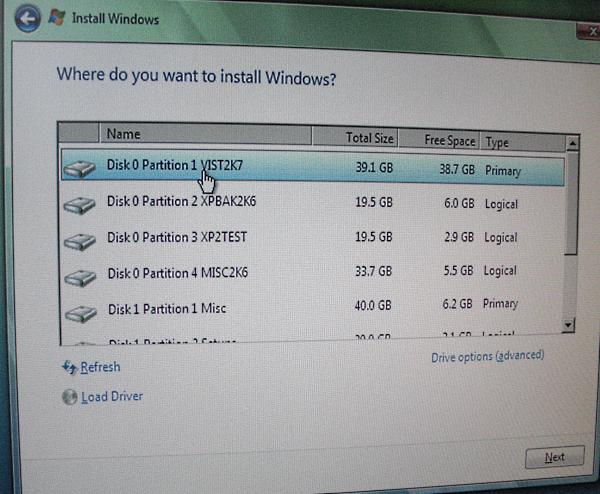Click the 19.5 GB size of XP2TEST row
This screenshot has height=494, width=600.
point(373,237)
